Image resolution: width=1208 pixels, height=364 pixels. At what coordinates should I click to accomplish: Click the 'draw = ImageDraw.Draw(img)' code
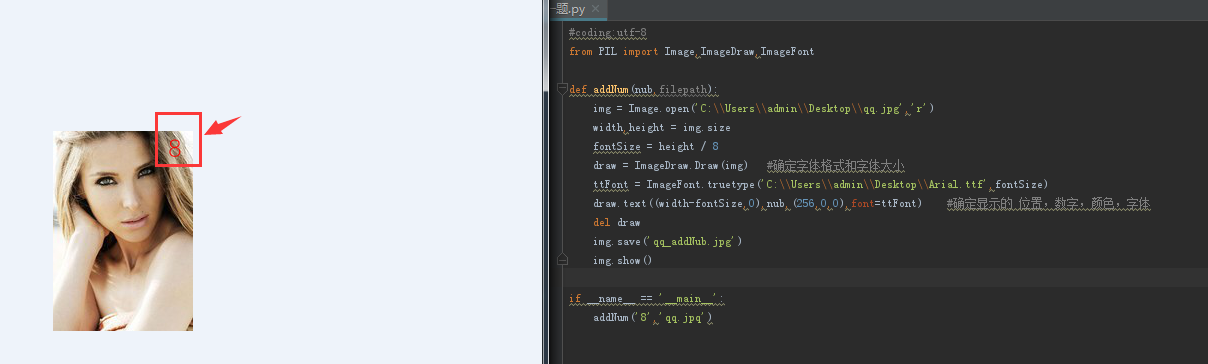[670, 165]
